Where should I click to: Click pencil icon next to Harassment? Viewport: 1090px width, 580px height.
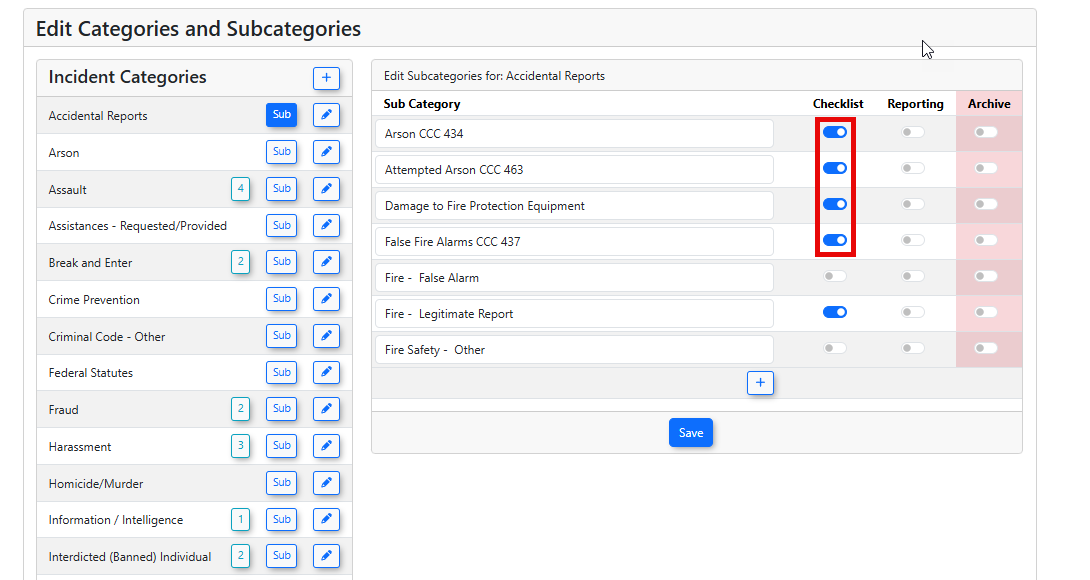pos(326,446)
